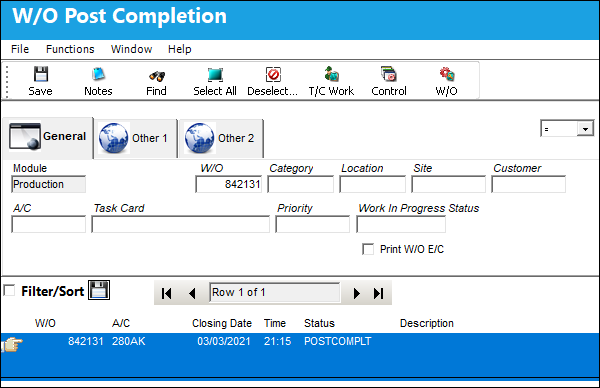This screenshot has width=600, height=388.
Task: Click the Work In Progress Status field
Action: 401,224
